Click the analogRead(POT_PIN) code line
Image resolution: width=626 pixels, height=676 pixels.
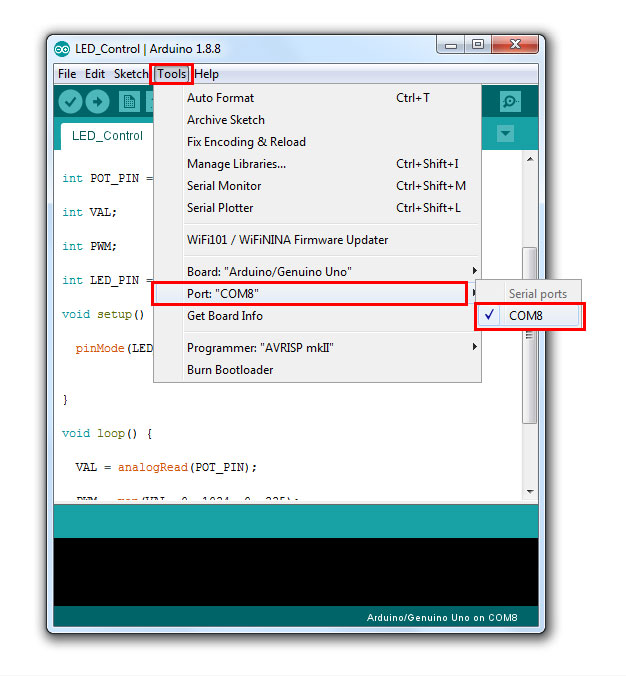click(x=166, y=467)
